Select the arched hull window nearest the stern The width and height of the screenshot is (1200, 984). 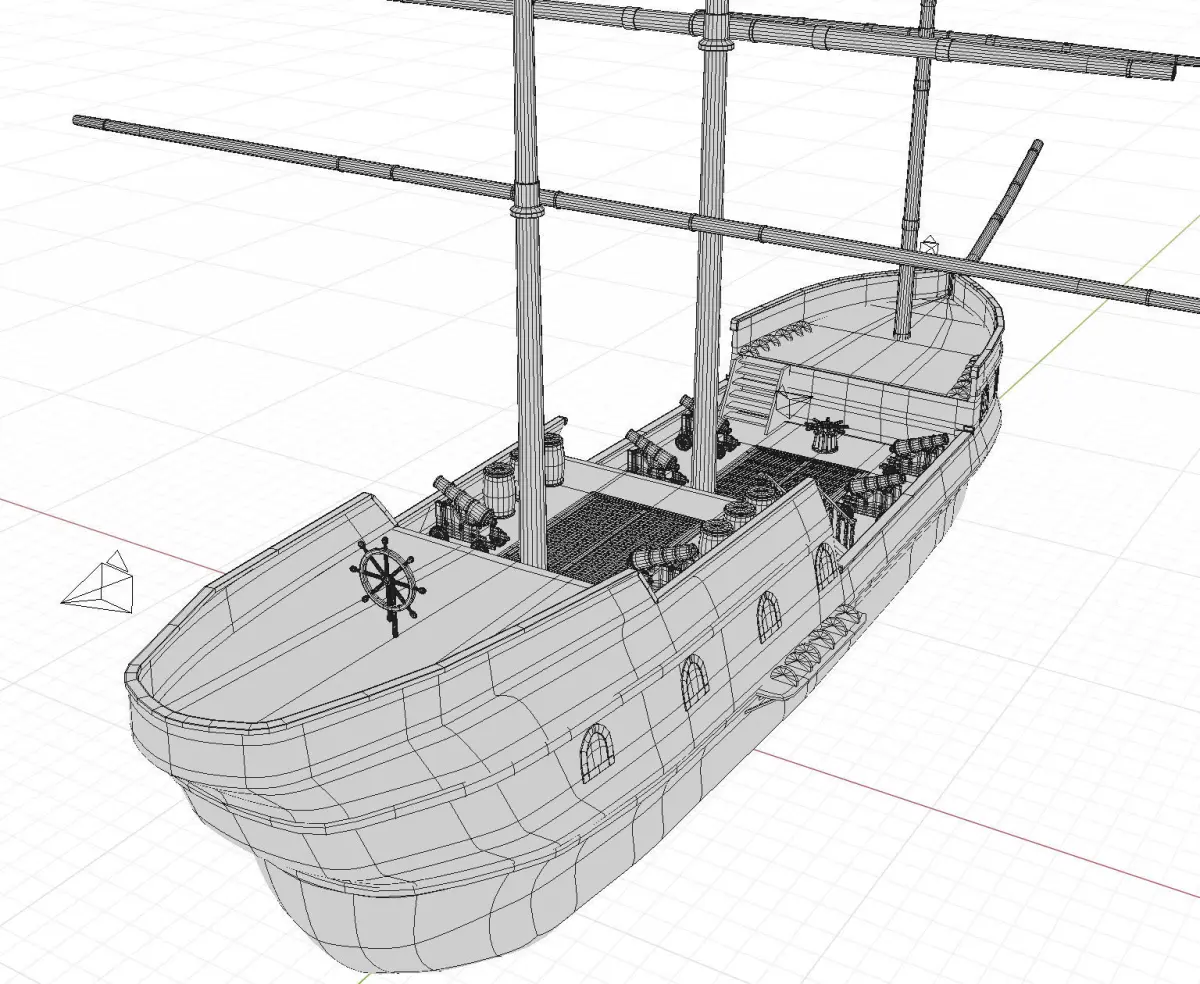599,753
